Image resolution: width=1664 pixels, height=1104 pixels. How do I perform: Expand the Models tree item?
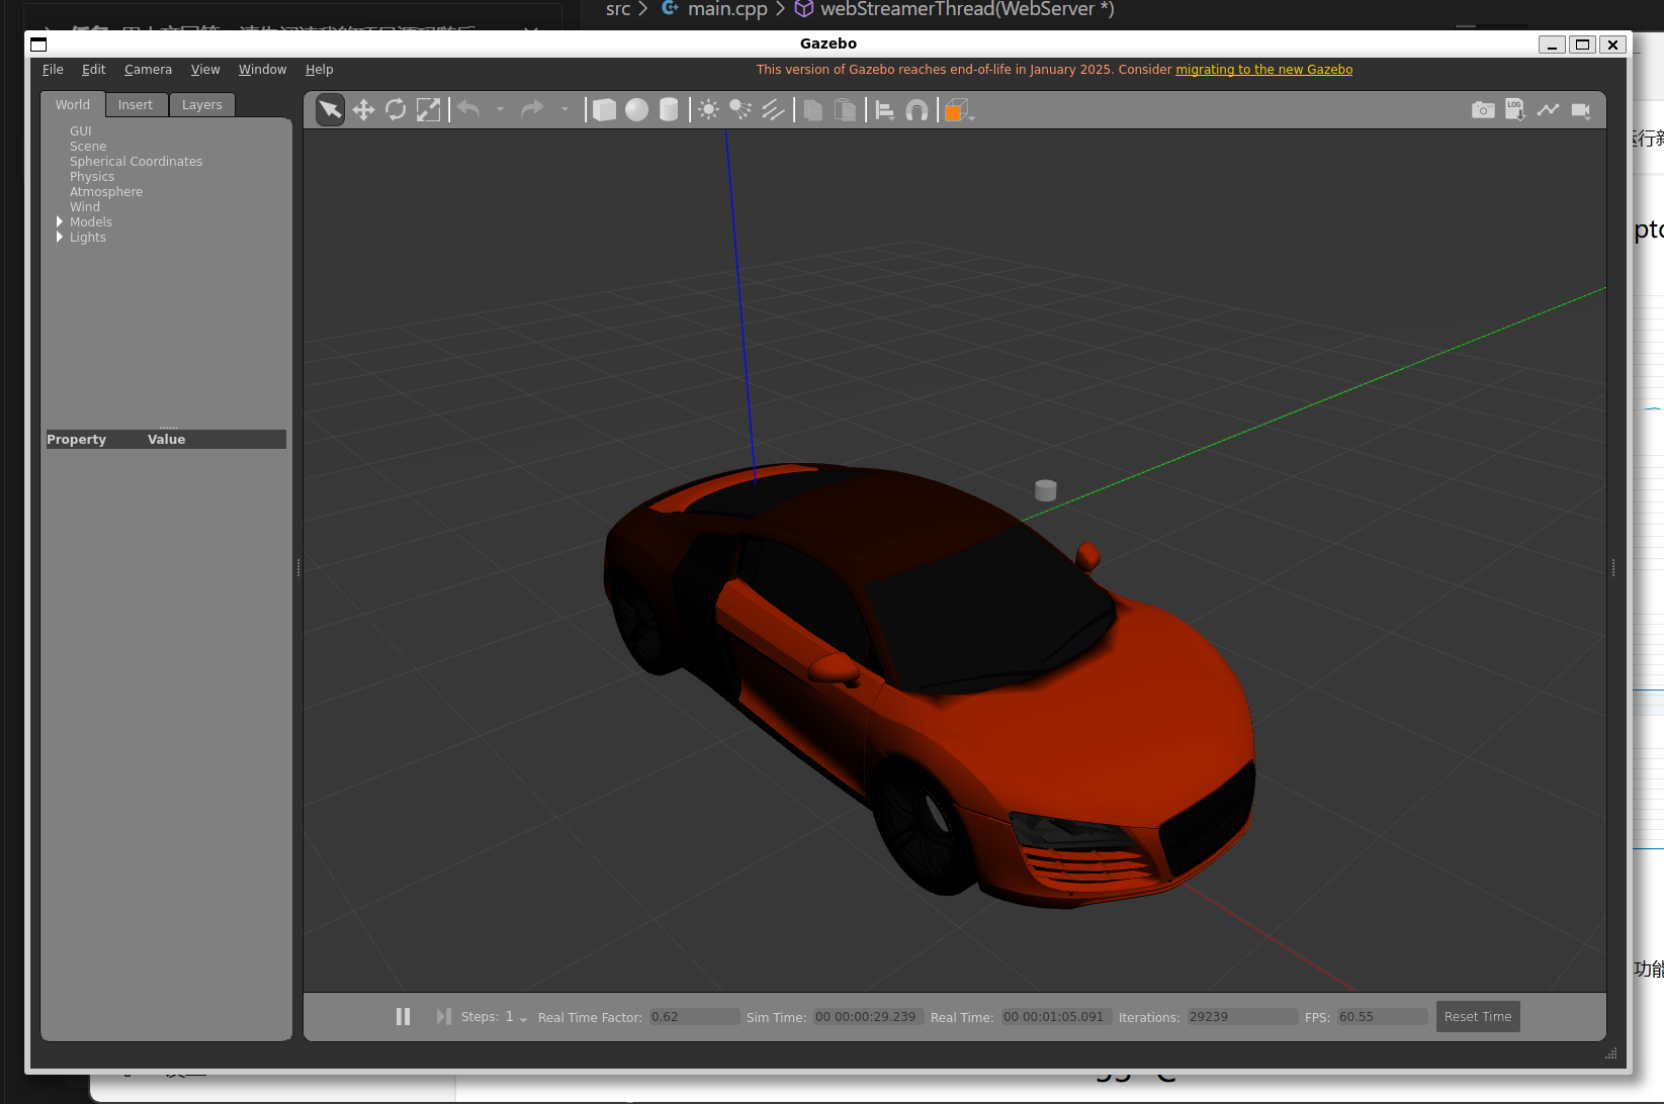coord(60,222)
